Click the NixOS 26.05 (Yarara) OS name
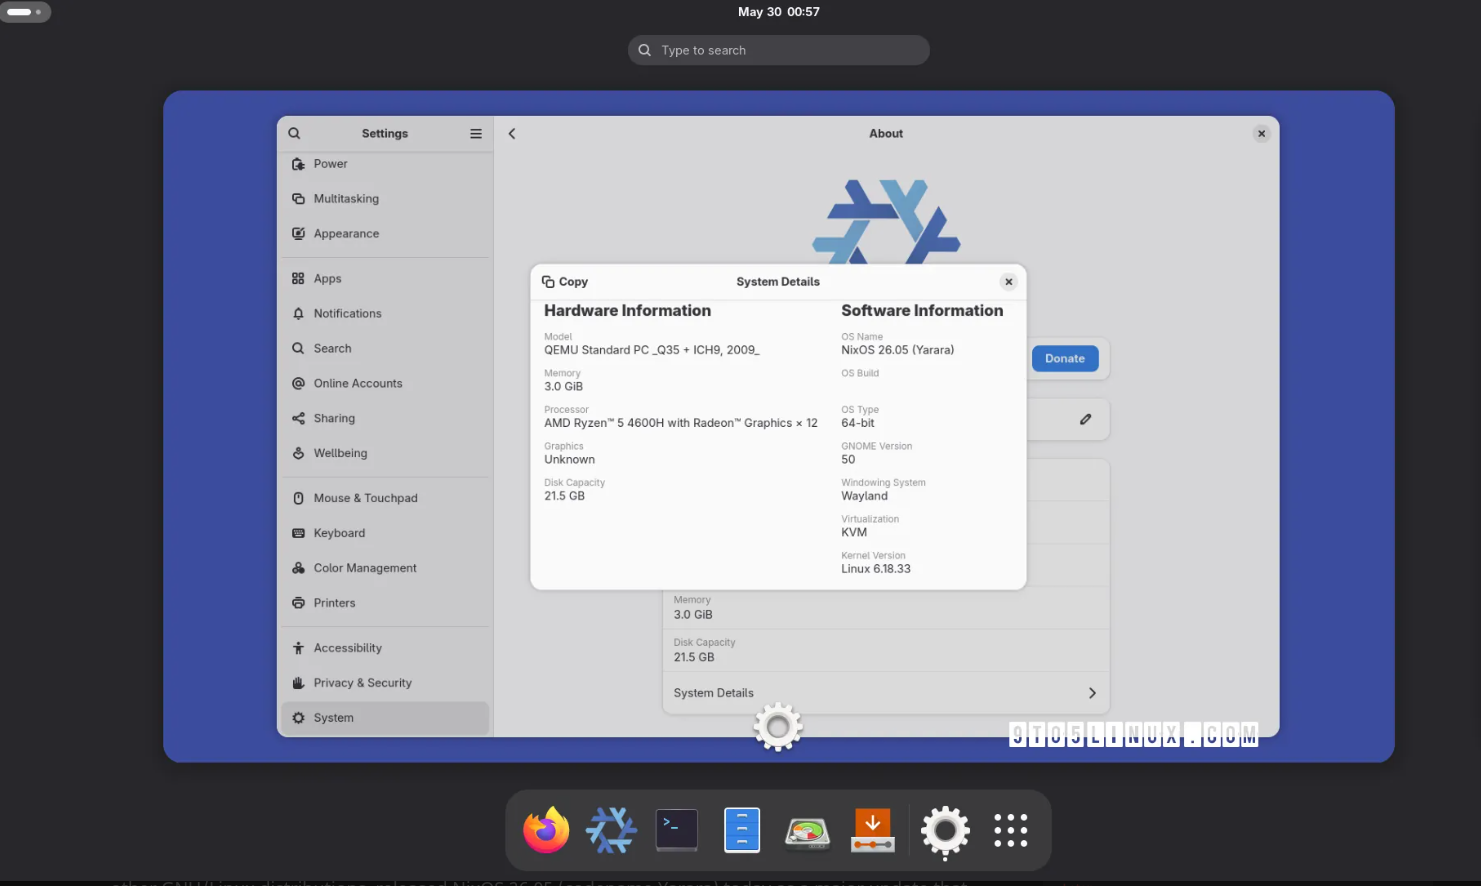1481x886 pixels. [x=898, y=350]
